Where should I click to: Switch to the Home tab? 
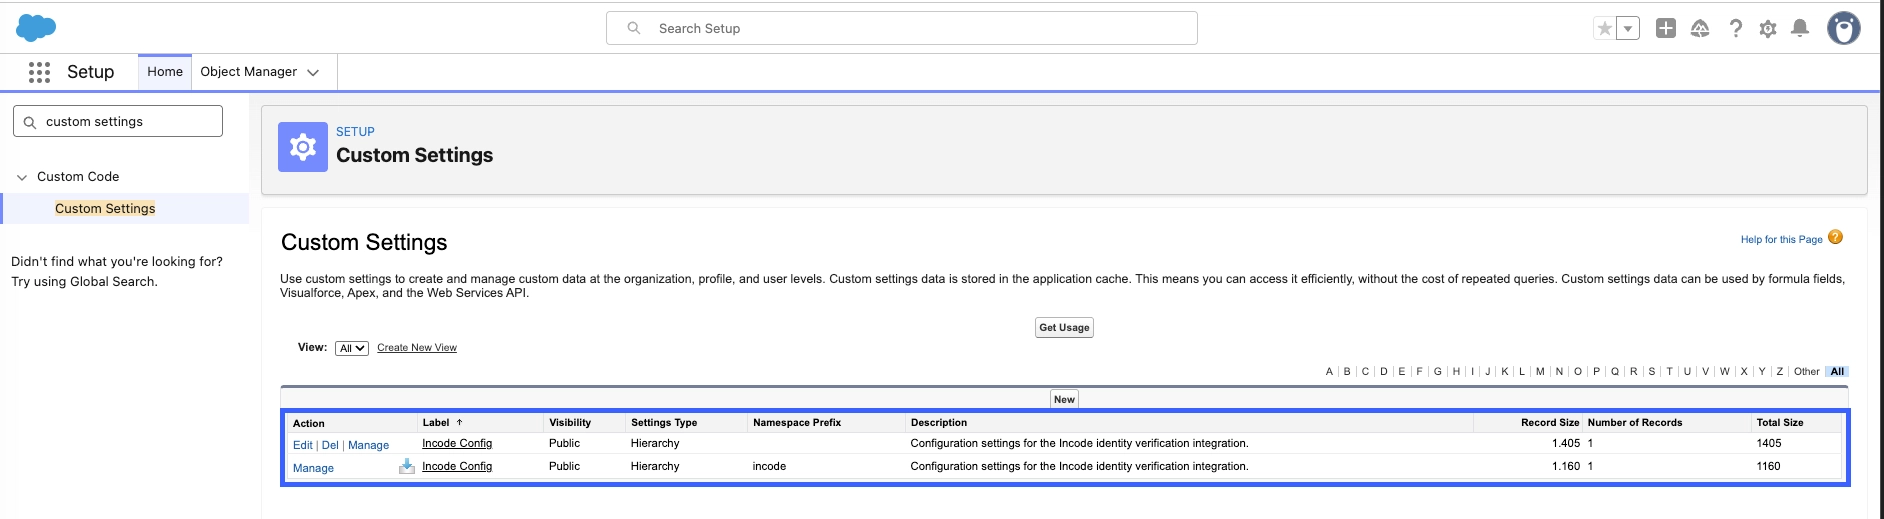coord(165,72)
